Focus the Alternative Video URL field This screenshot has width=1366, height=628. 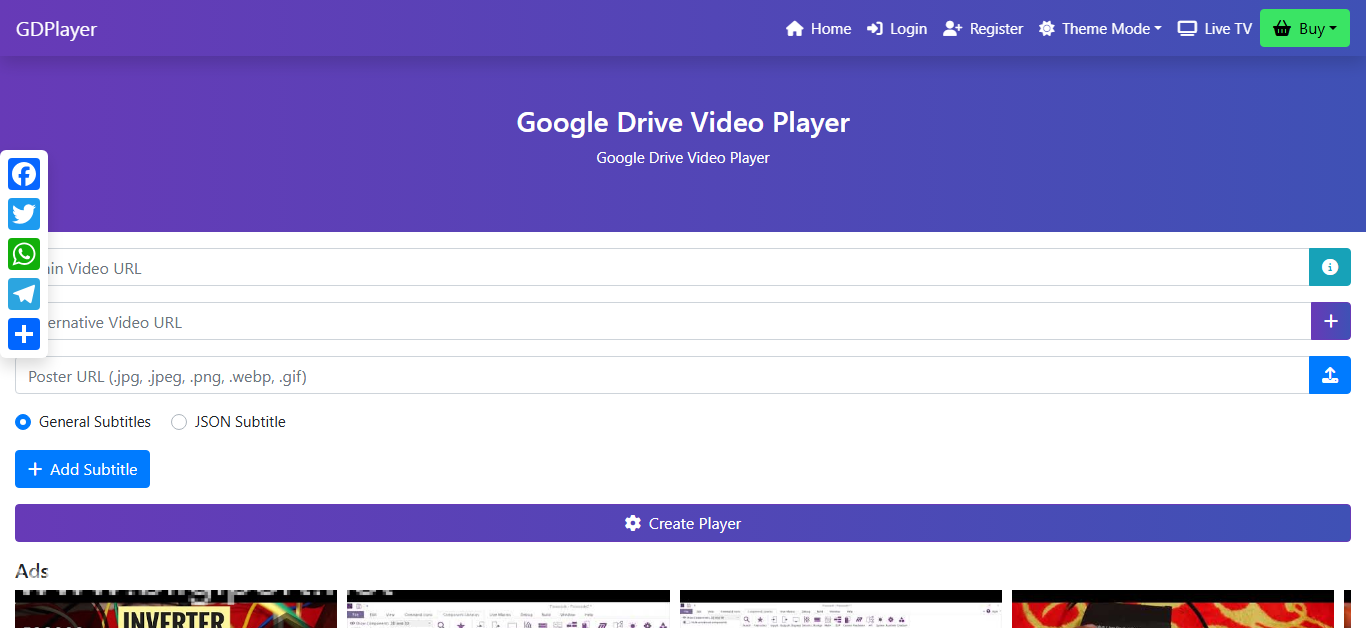[663, 321]
